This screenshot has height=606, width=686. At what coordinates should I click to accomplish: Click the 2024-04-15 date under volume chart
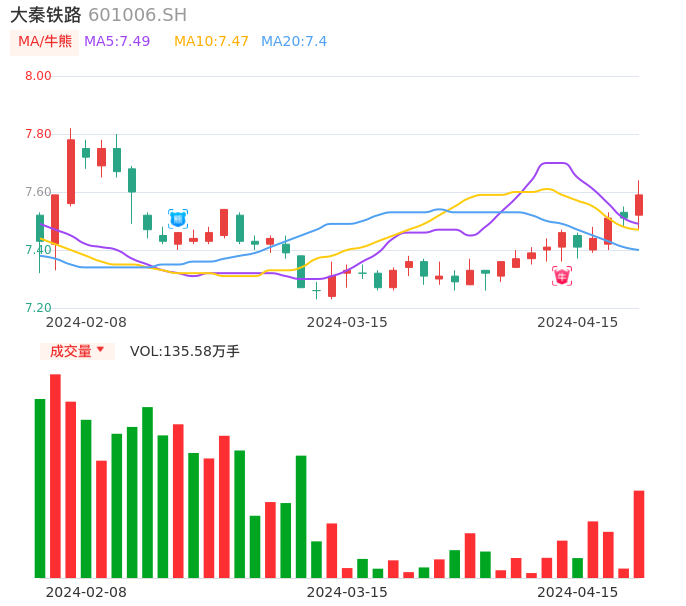(x=578, y=592)
